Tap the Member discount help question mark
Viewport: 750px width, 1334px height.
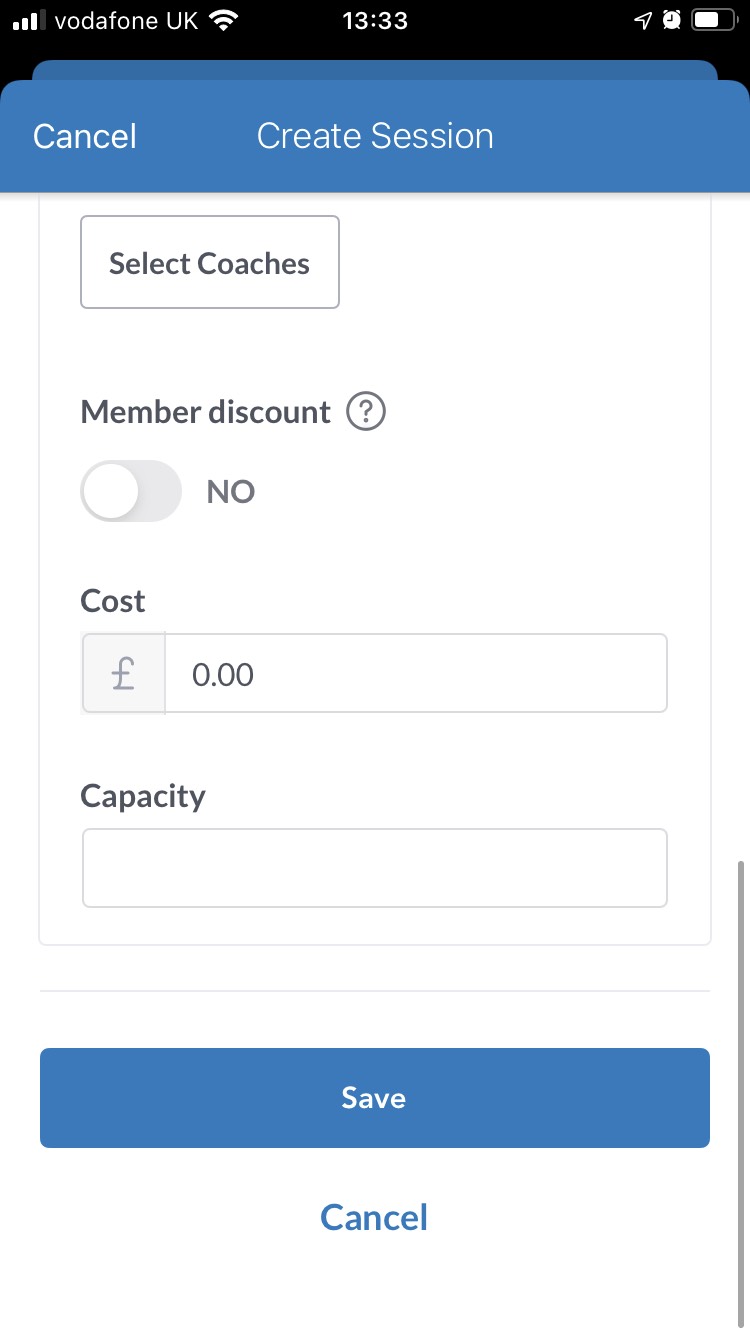coord(366,412)
